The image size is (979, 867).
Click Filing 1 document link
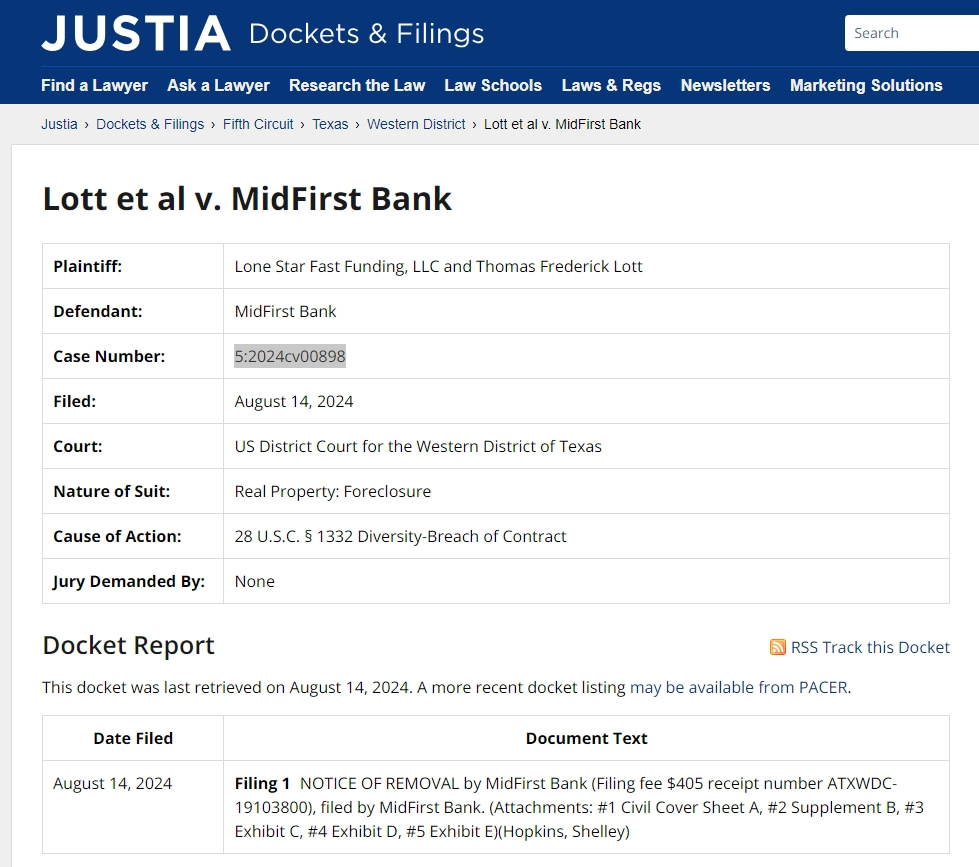coord(262,783)
